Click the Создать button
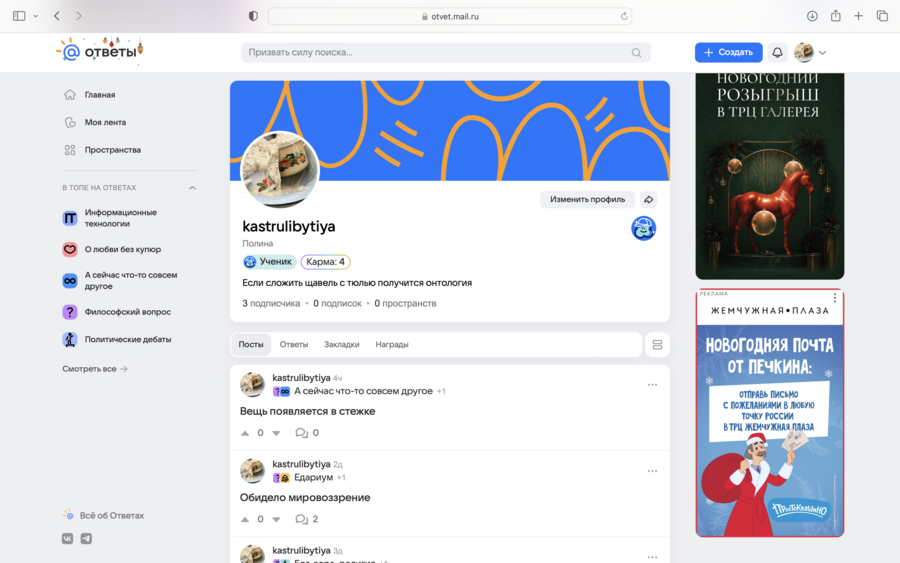This screenshot has height=563, width=900. point(728,52)
